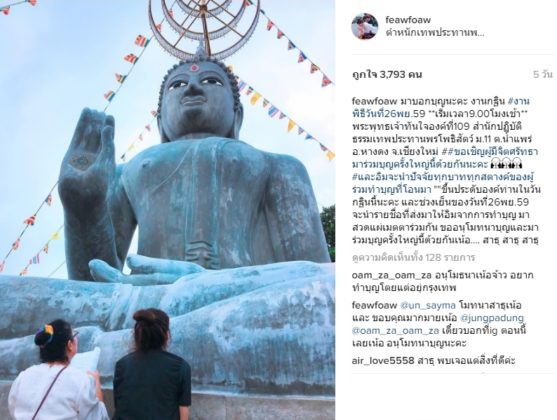Open feawfoaw username in caption

coord(374,101)
